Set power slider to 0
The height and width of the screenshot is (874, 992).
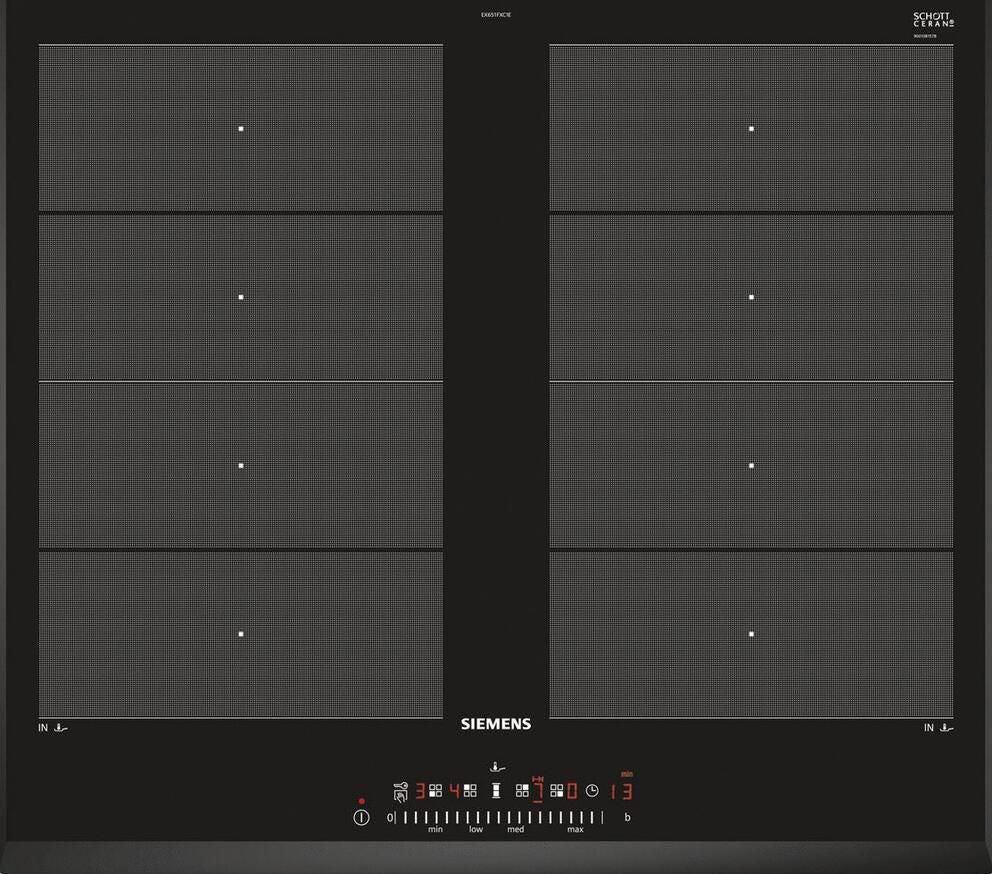[x=390, y=818]
